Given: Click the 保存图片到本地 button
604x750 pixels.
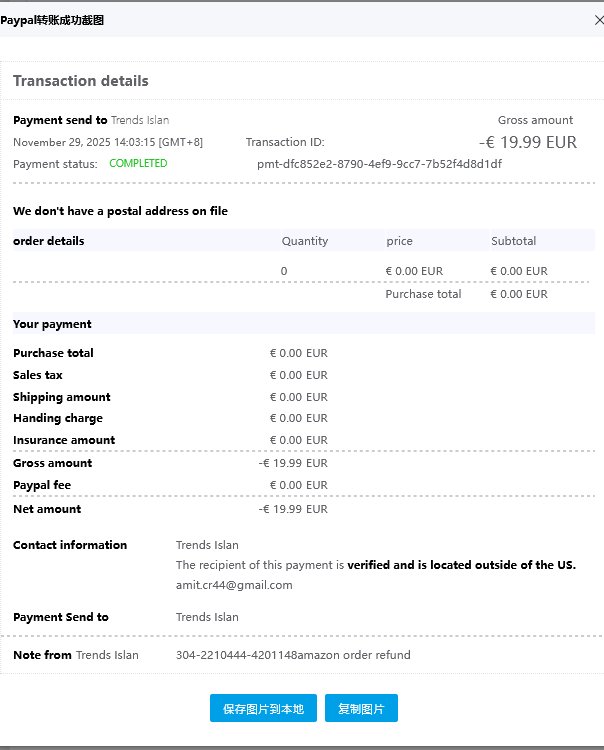Looking at the screenshot, I should coord(263,708).
